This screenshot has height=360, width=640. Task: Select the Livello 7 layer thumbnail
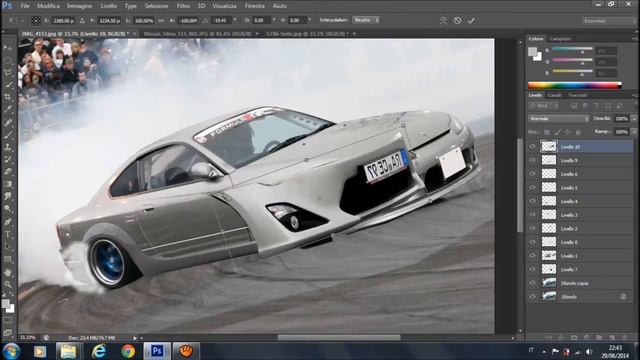[549, 269]
